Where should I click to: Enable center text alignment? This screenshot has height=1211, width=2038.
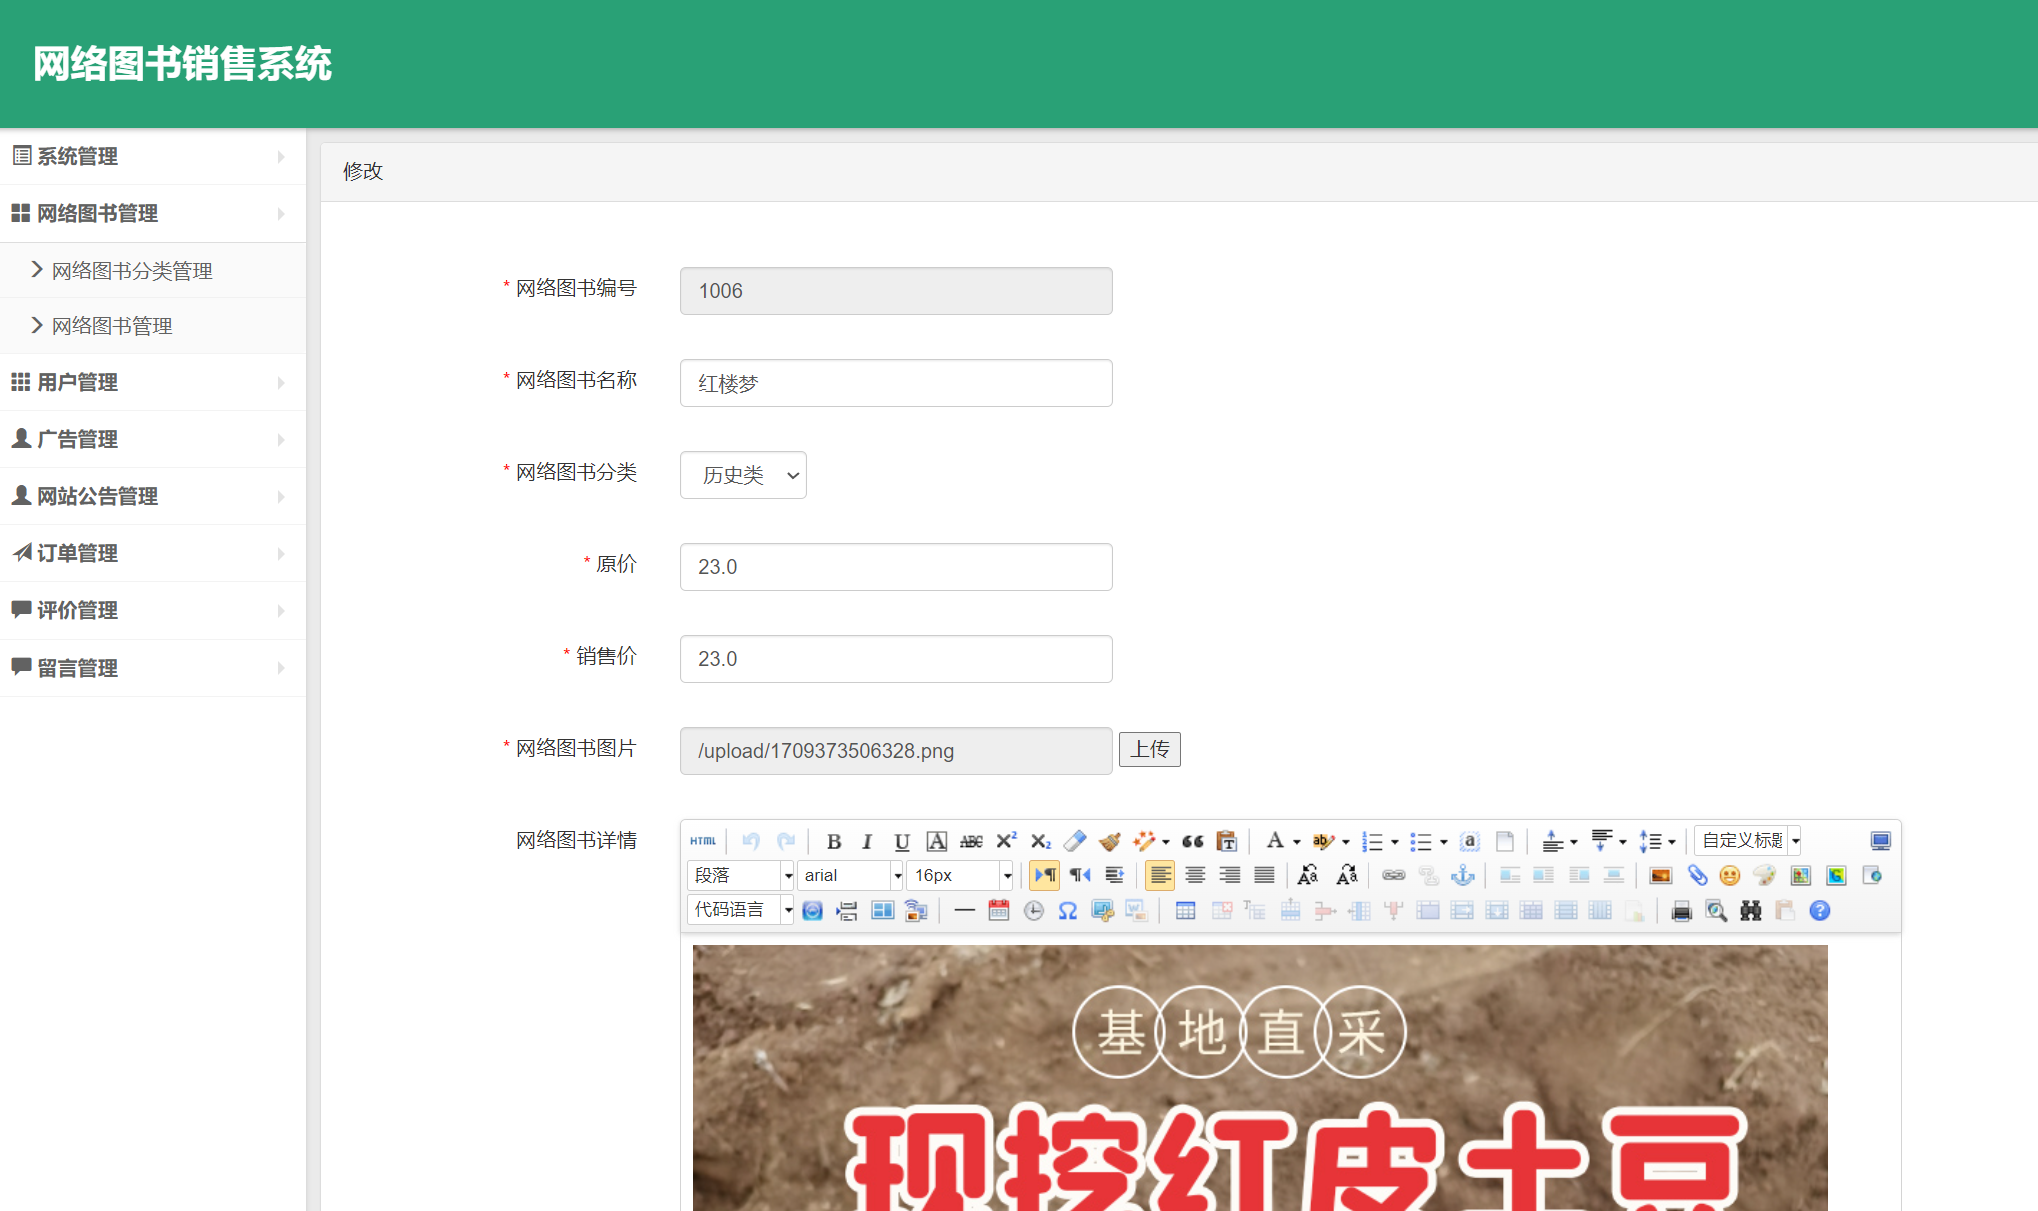[1195, 875]
